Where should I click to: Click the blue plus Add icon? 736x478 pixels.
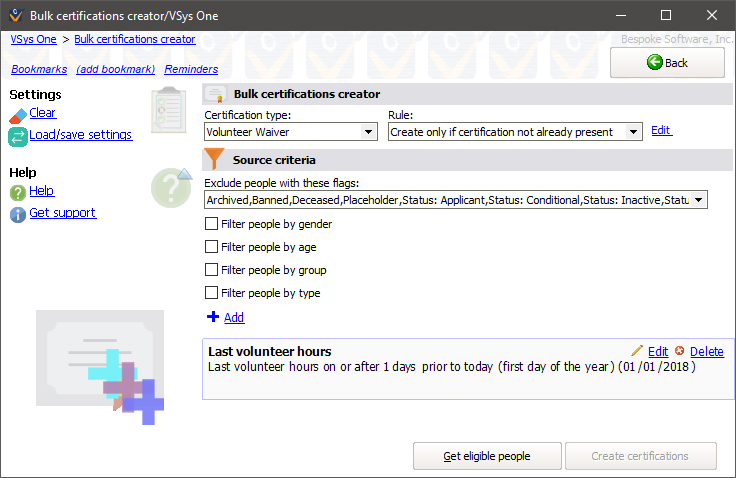(x=212, y=317)
